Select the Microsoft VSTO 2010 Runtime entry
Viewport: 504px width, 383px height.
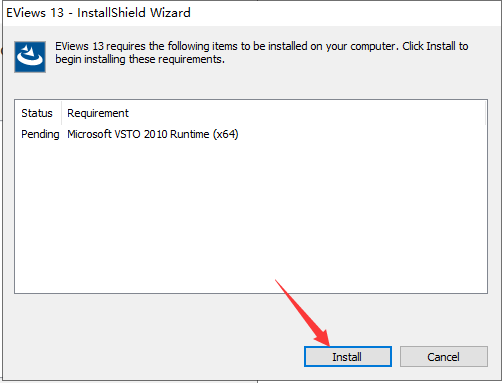point(153,134)
